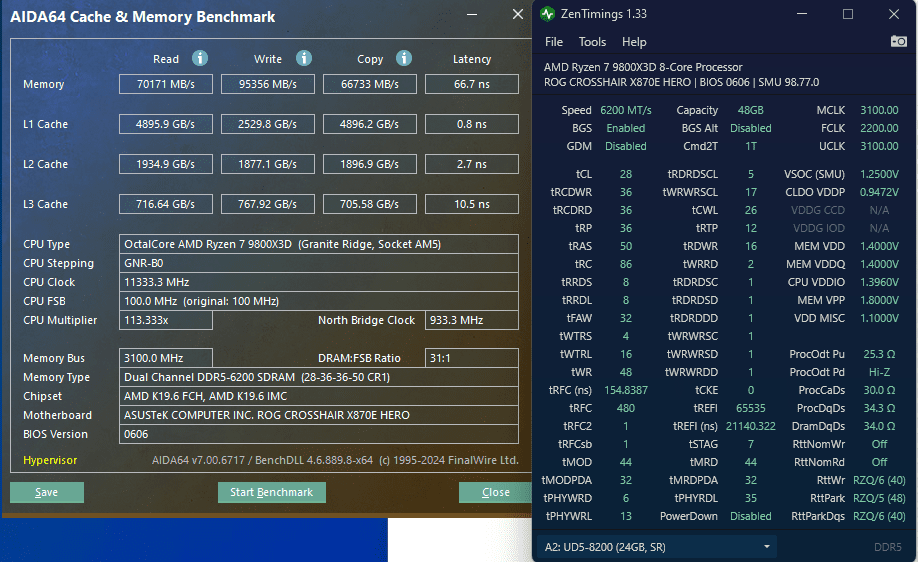Click the Copy info icon in AIDA64

coord(404,59)
